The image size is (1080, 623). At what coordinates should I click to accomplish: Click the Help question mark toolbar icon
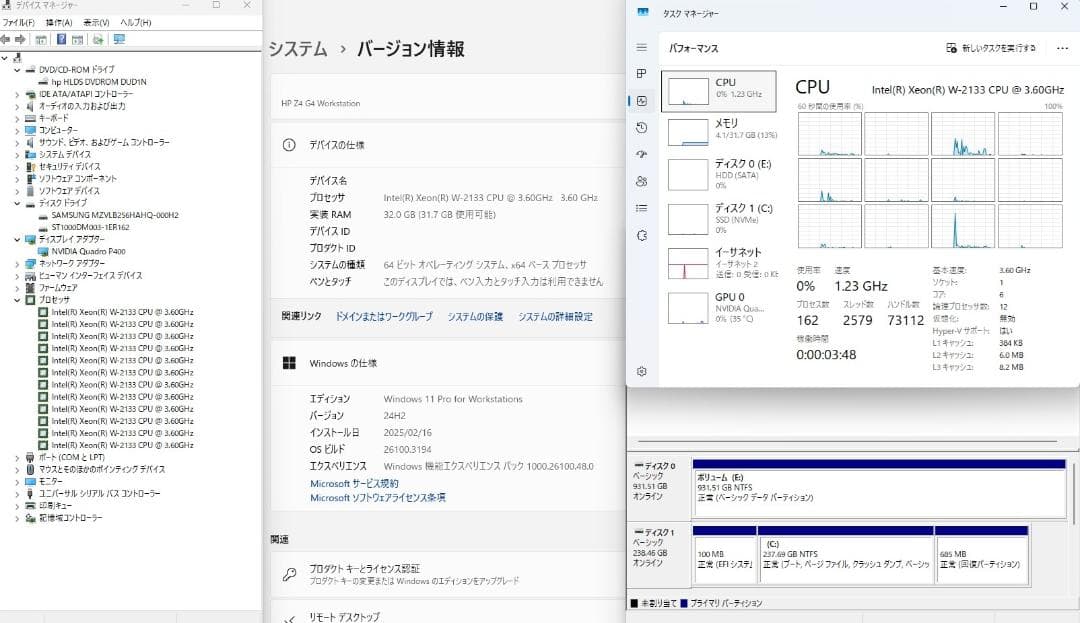click(62, 39)
